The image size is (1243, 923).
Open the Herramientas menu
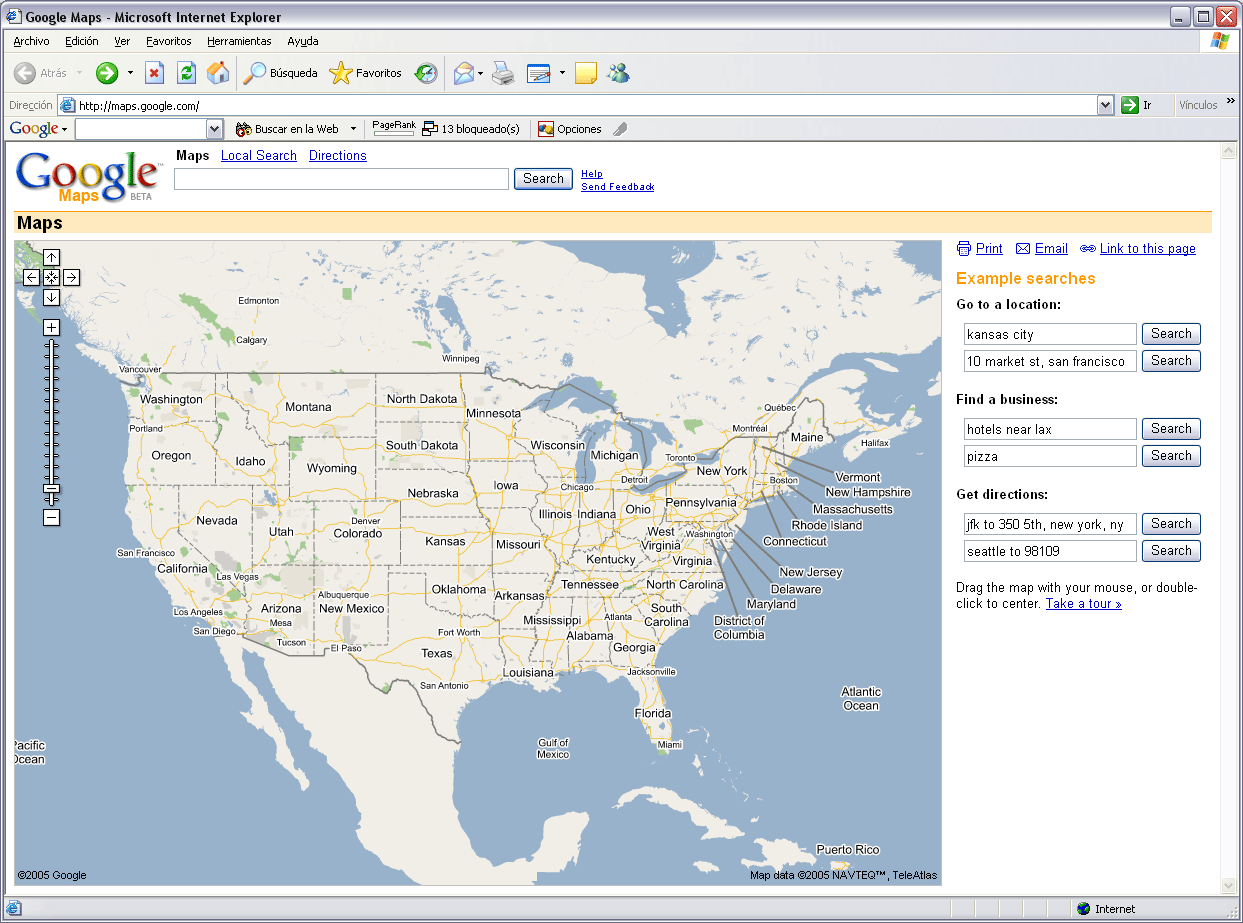[239, 41]
